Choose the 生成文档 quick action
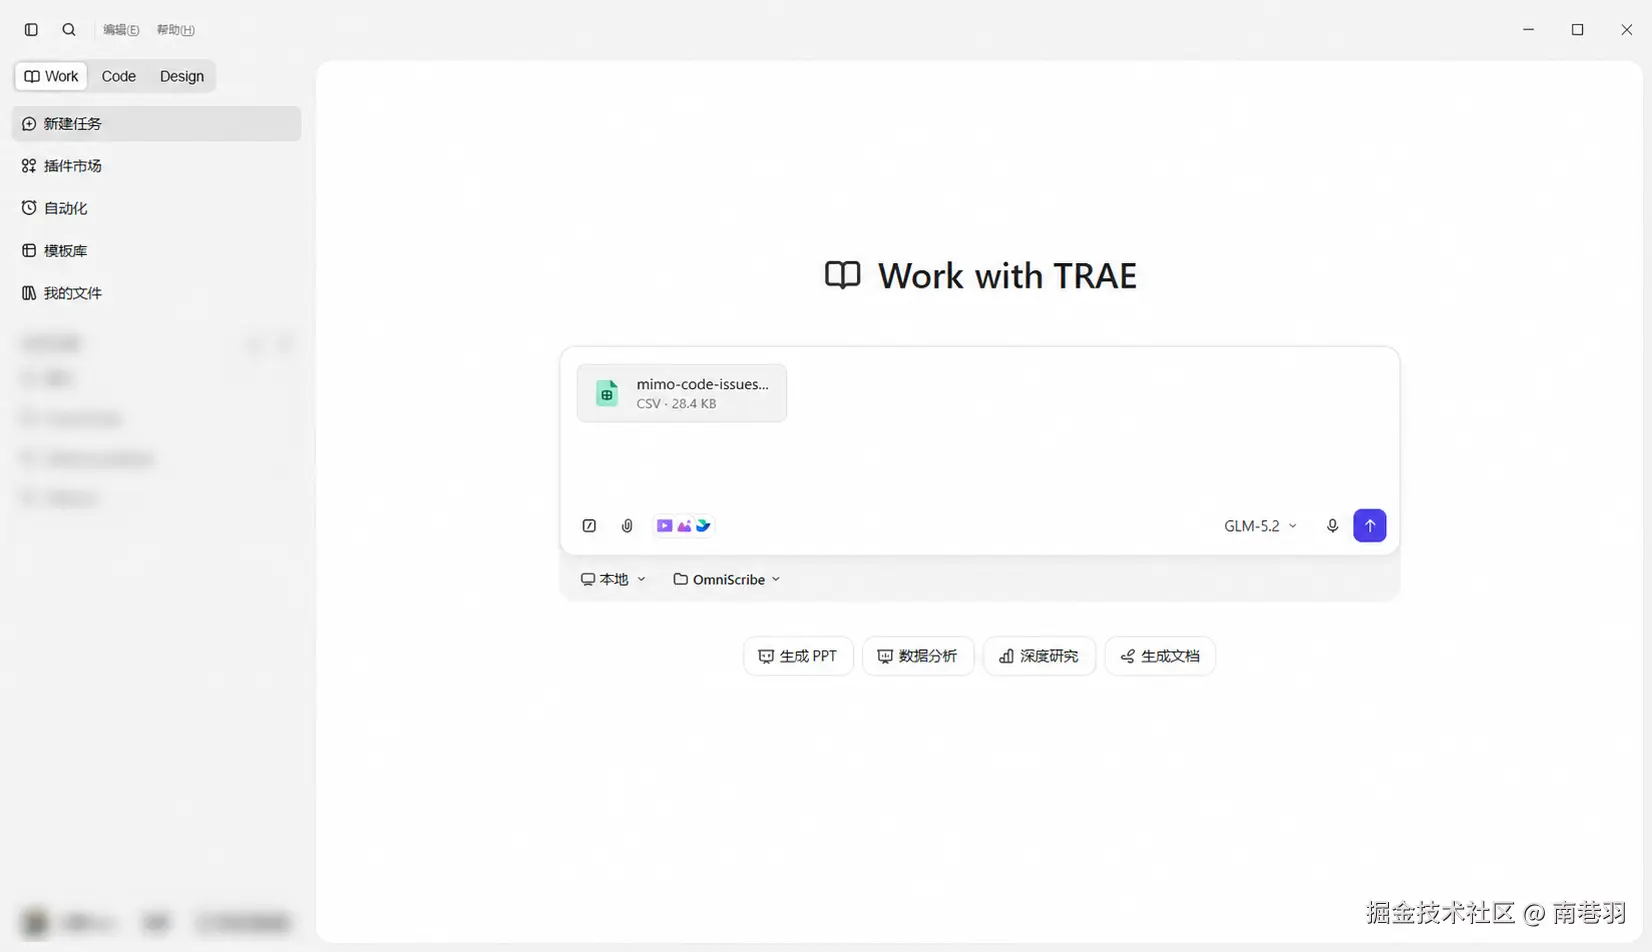This screenshot has width=1652, height=952. click(x=1160, y=656)
